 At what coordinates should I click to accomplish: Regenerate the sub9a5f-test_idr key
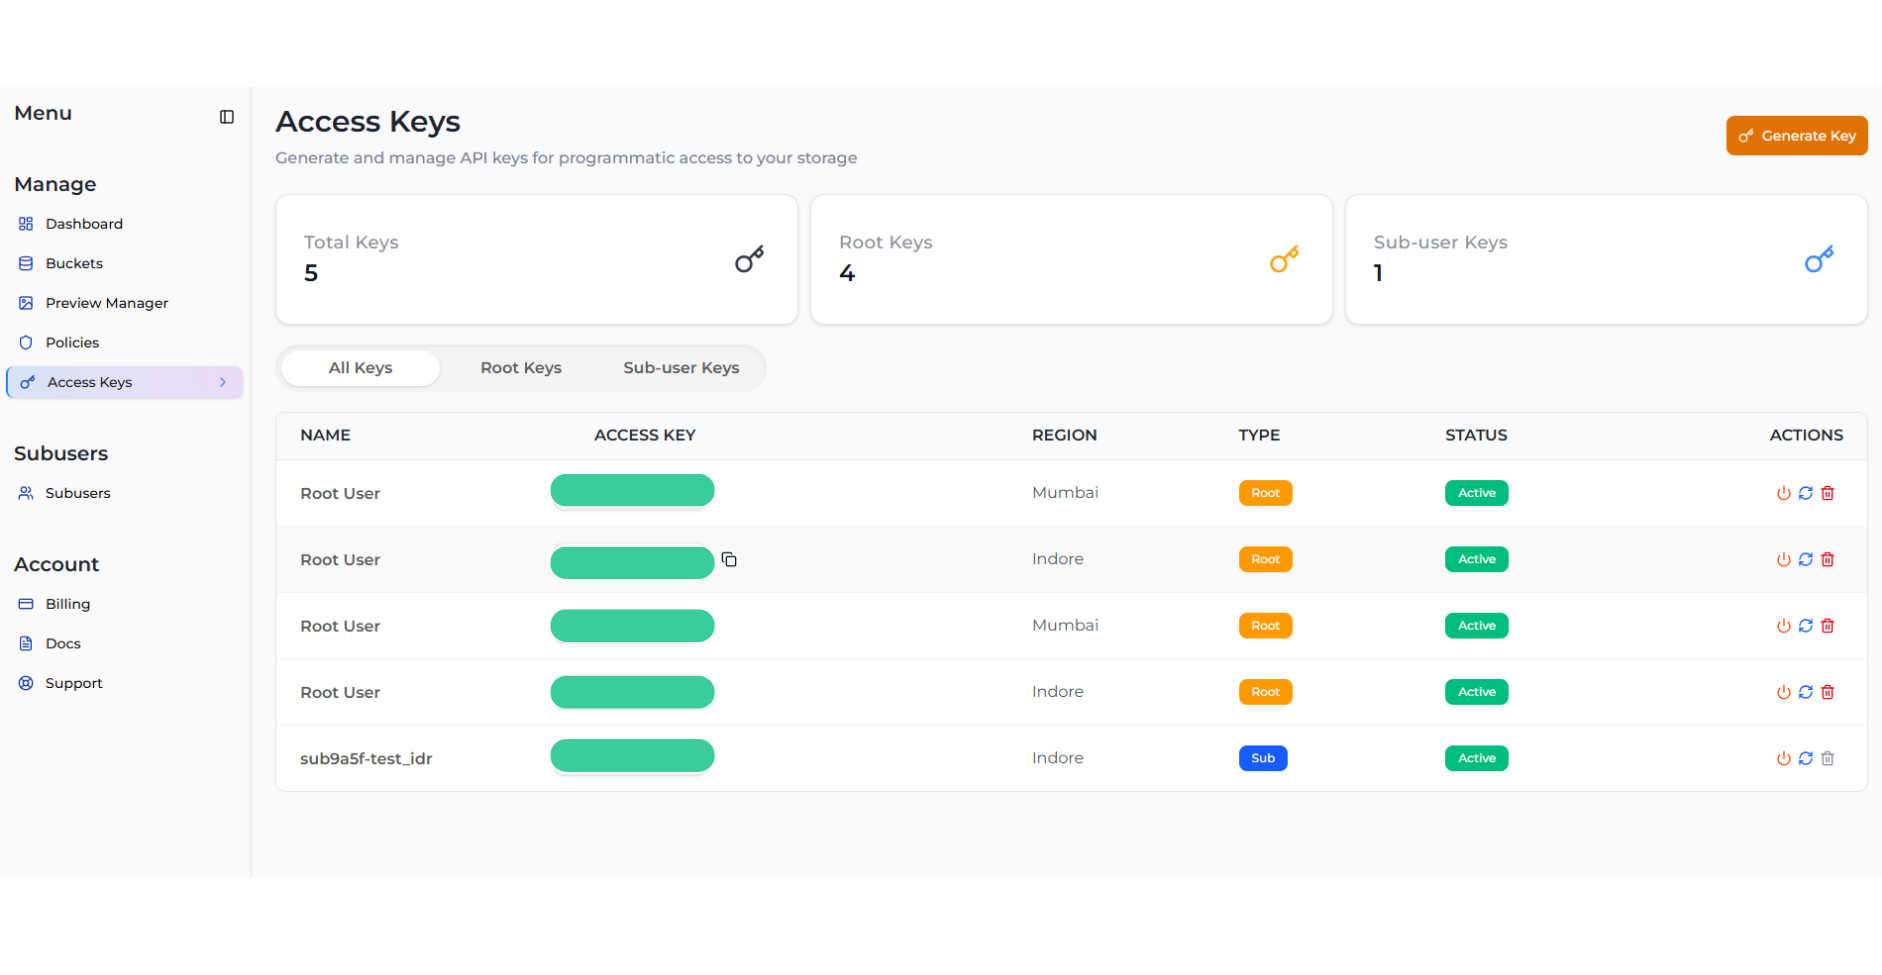point(1805,758)
